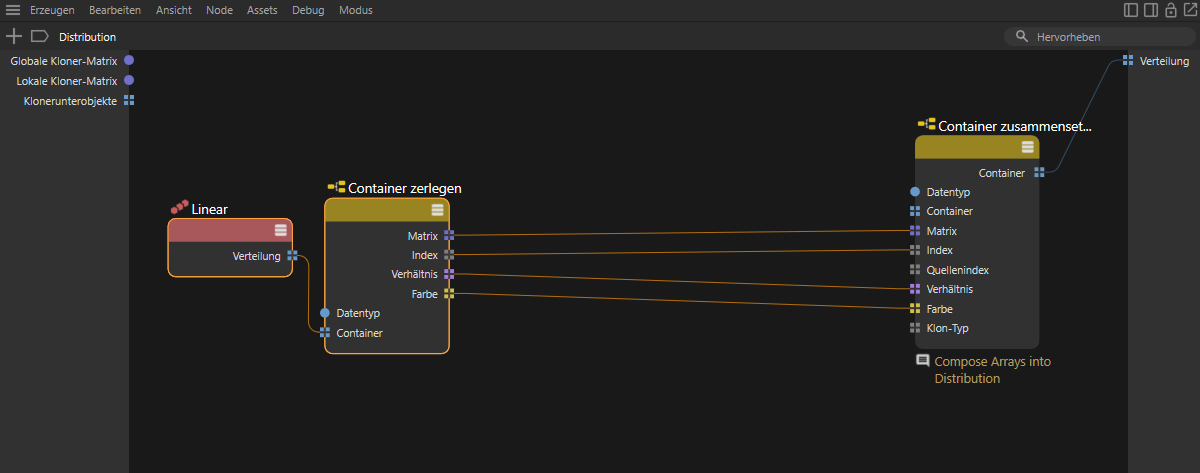The height and width of the screenshot is (473, 1200).
Task: Click the plus icon to add a node
Action: point(13,36)
